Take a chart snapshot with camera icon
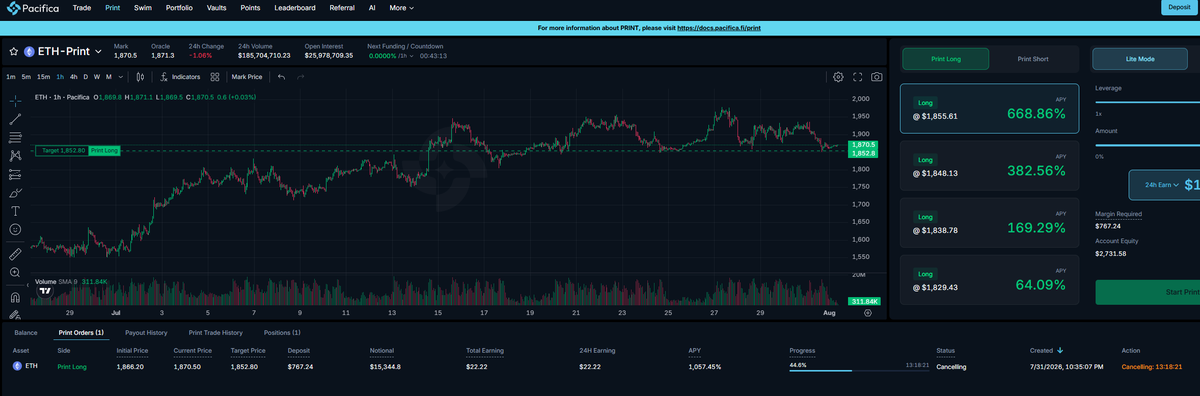The width and height of the screenshot is (1200, 396). pos(876,76)
